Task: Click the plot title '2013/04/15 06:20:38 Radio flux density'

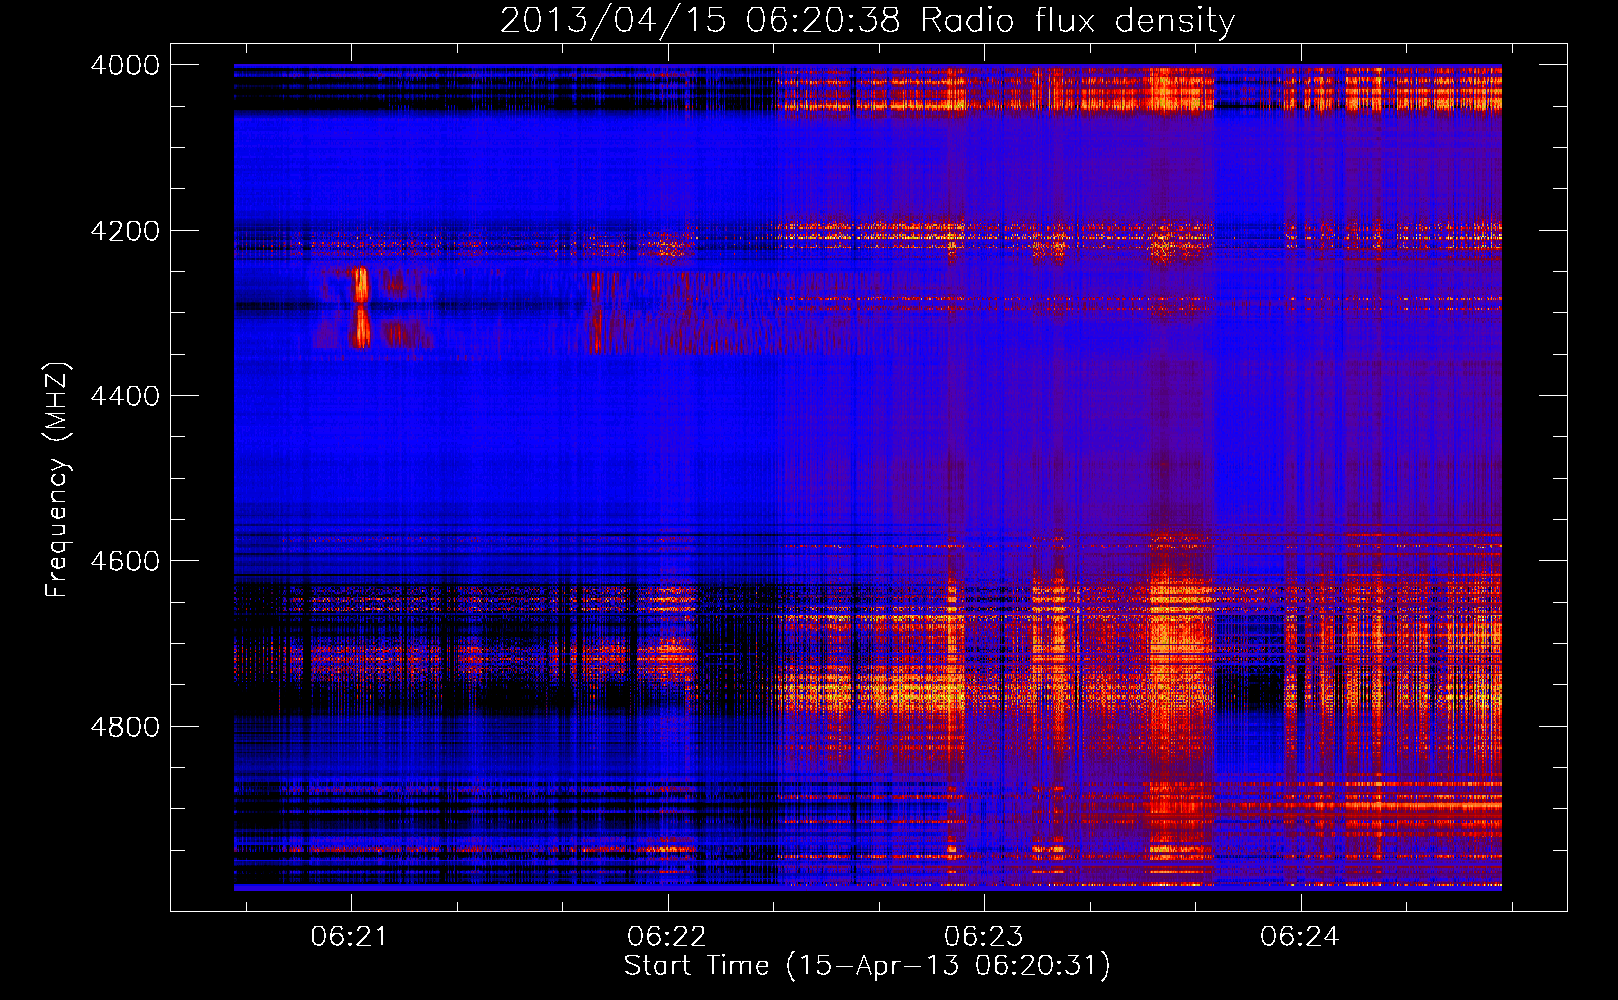Action: point(867,20)
